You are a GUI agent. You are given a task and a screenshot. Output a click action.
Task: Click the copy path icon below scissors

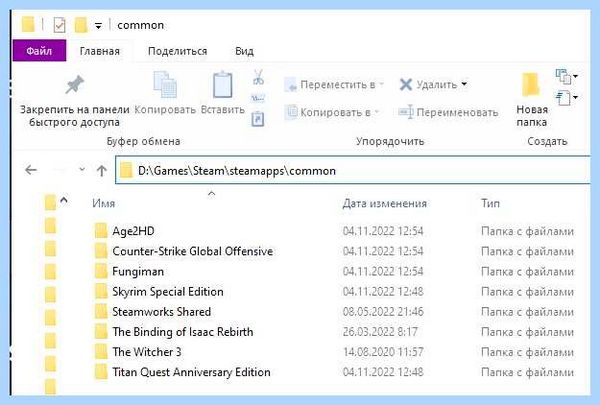pos(258,99)
